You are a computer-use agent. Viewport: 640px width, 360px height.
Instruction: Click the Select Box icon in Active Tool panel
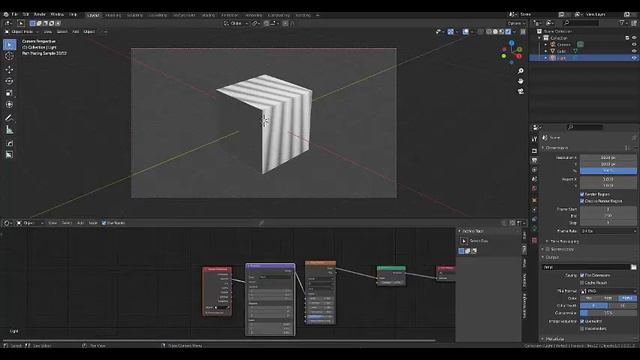tap(464, 241)
